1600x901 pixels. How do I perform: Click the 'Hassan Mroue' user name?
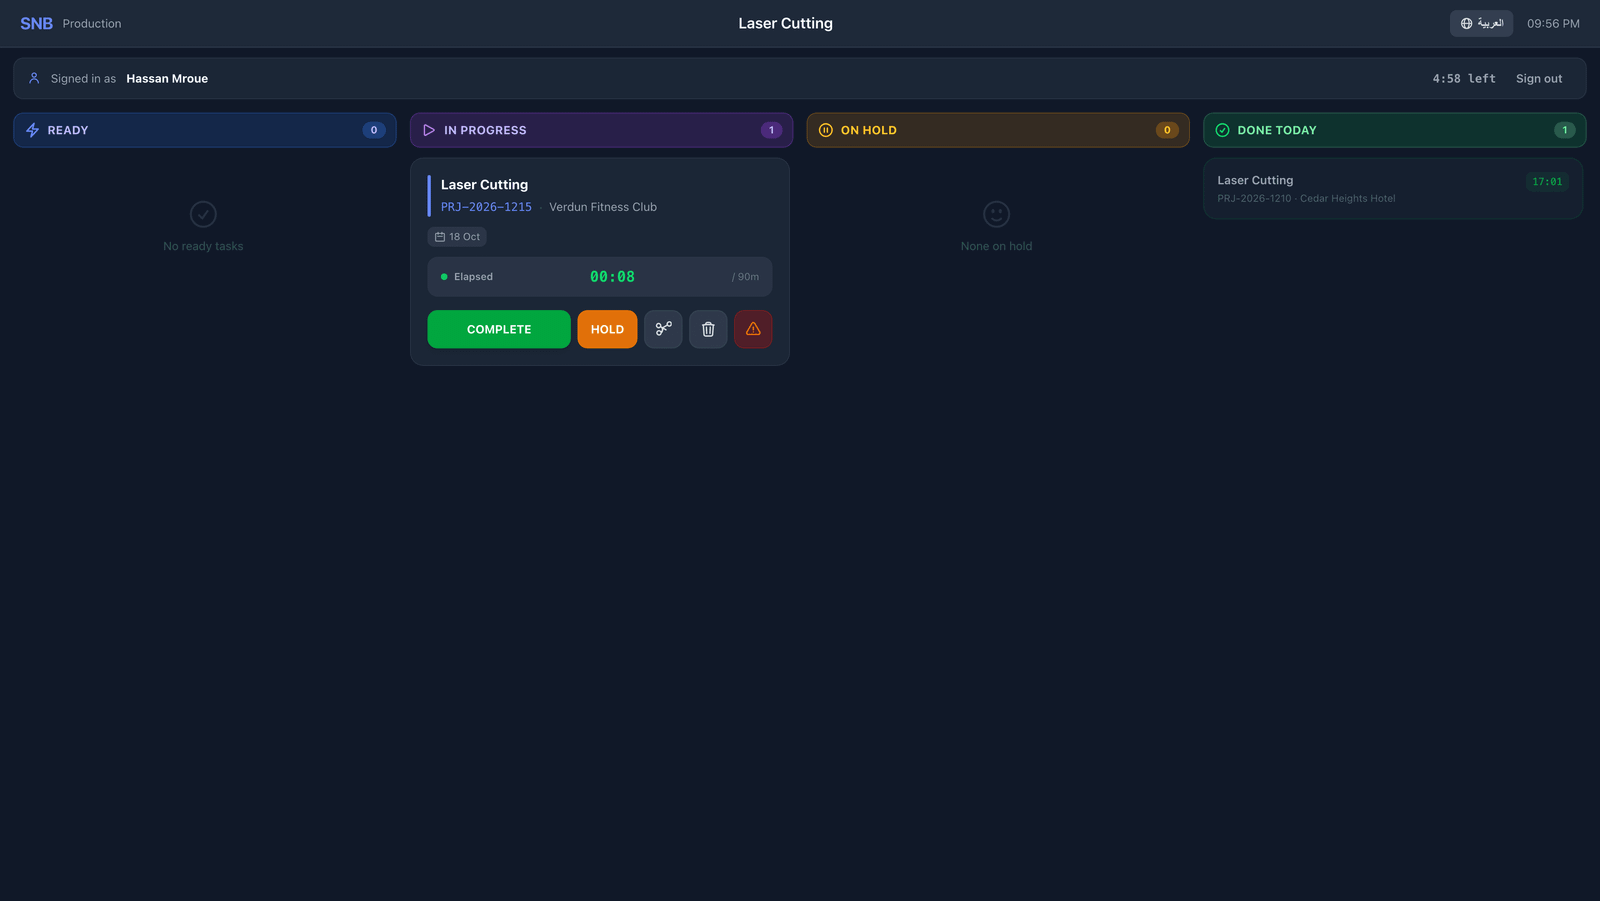(x=167, y=78)
